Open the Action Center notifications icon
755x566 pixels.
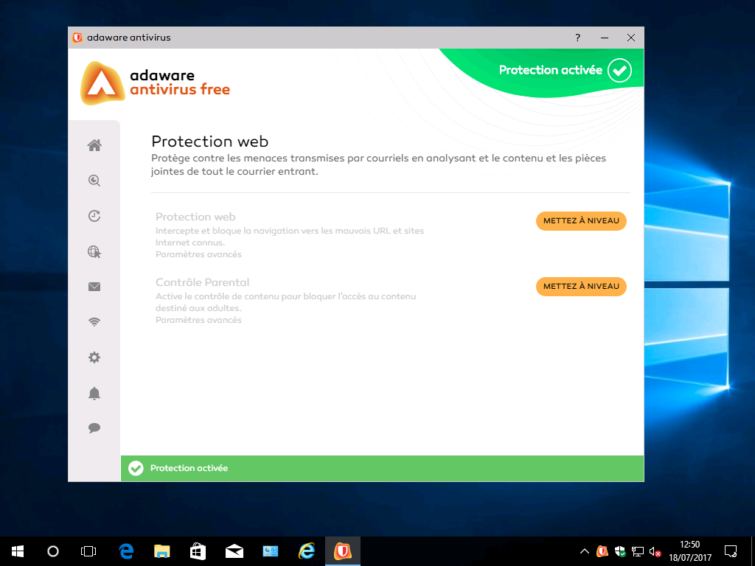tap(731, 551)
